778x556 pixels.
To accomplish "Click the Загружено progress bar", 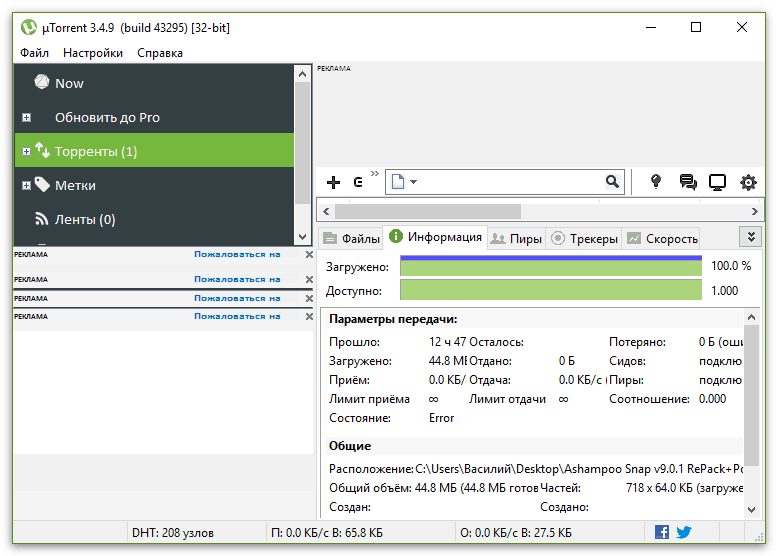I will [x=551, y=266].
